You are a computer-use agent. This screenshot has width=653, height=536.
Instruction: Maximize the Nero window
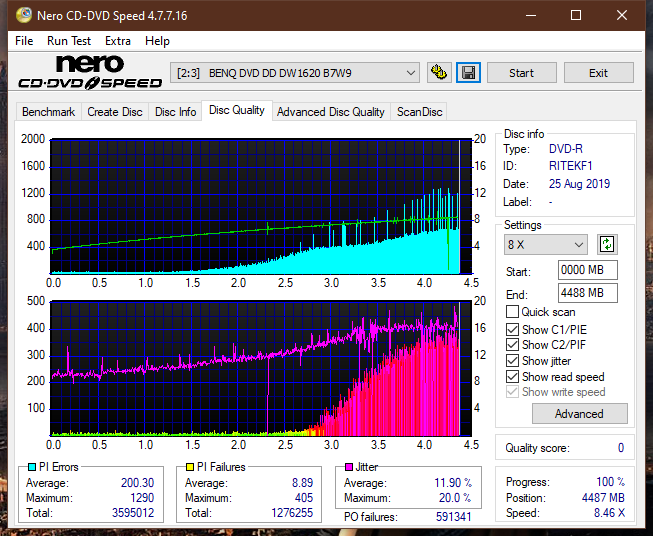click(x=576, y=15)
